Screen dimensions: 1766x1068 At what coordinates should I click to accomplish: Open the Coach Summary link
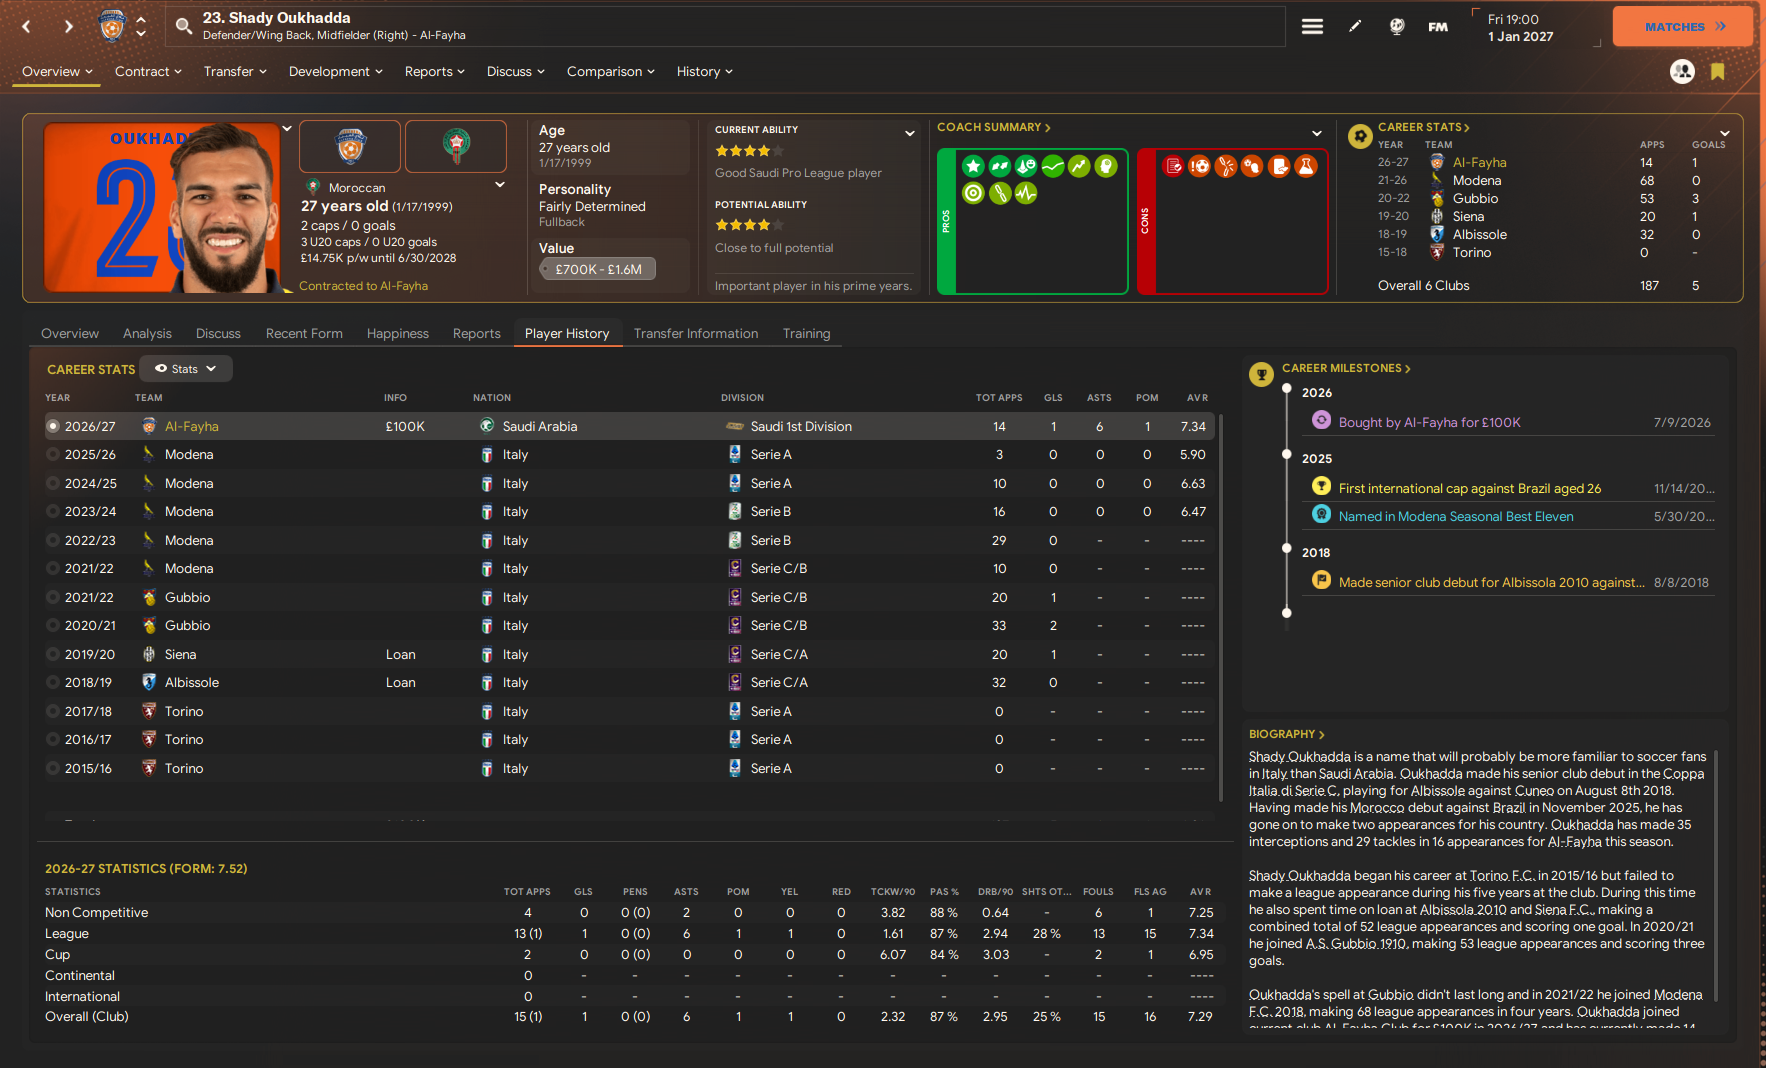tap(993, 128)
